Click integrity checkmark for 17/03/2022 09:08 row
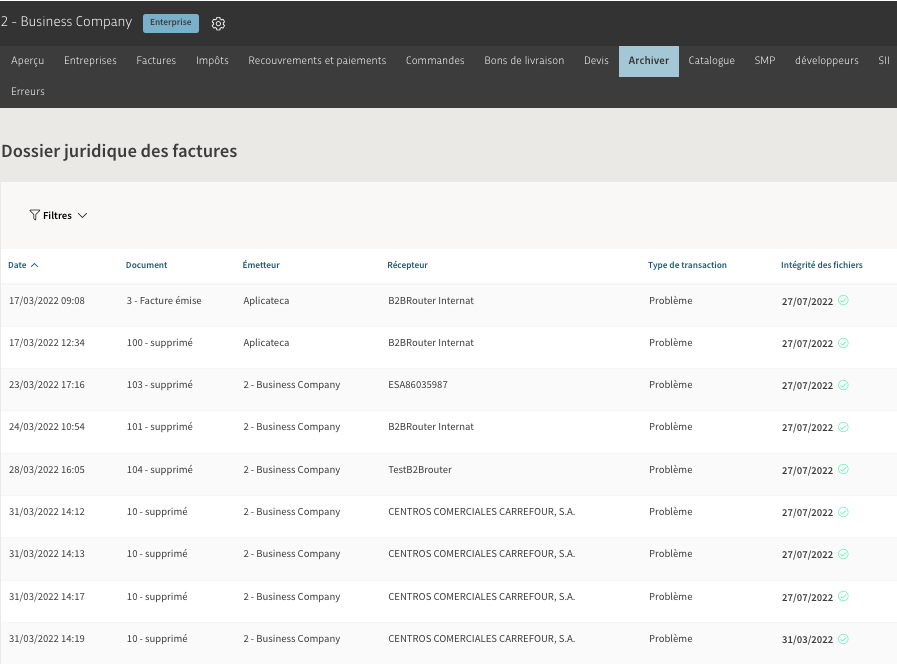897x664 pixels. point(843,300)
